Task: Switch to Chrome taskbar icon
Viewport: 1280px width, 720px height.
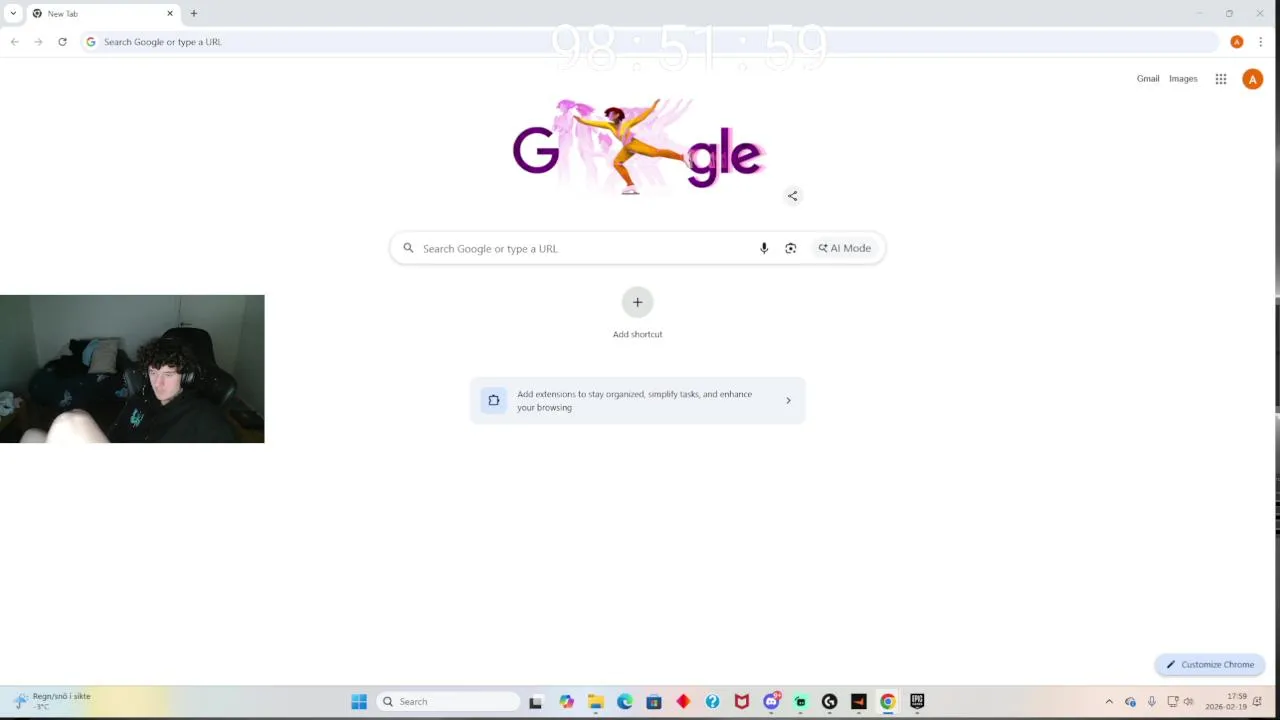Action: (x=887, y=702)
